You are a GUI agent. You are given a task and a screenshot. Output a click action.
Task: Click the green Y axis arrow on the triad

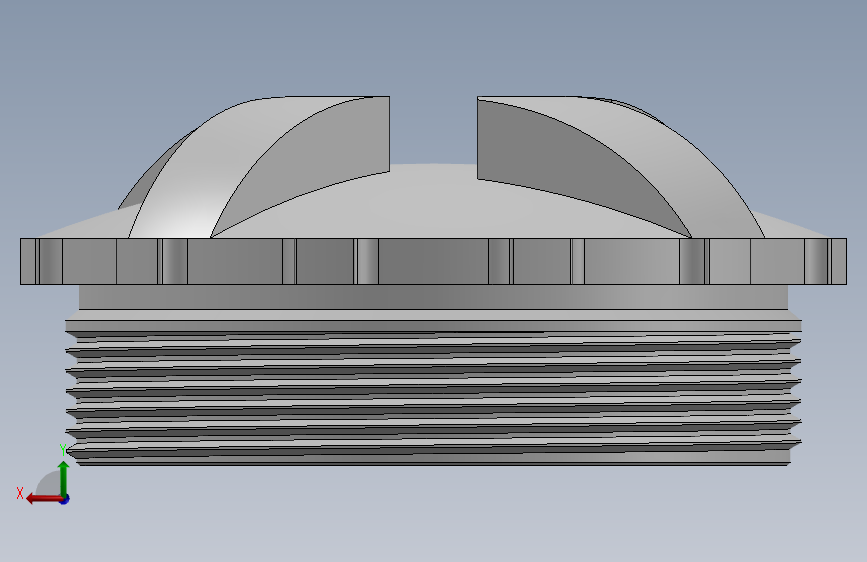[x=64, y=478]
